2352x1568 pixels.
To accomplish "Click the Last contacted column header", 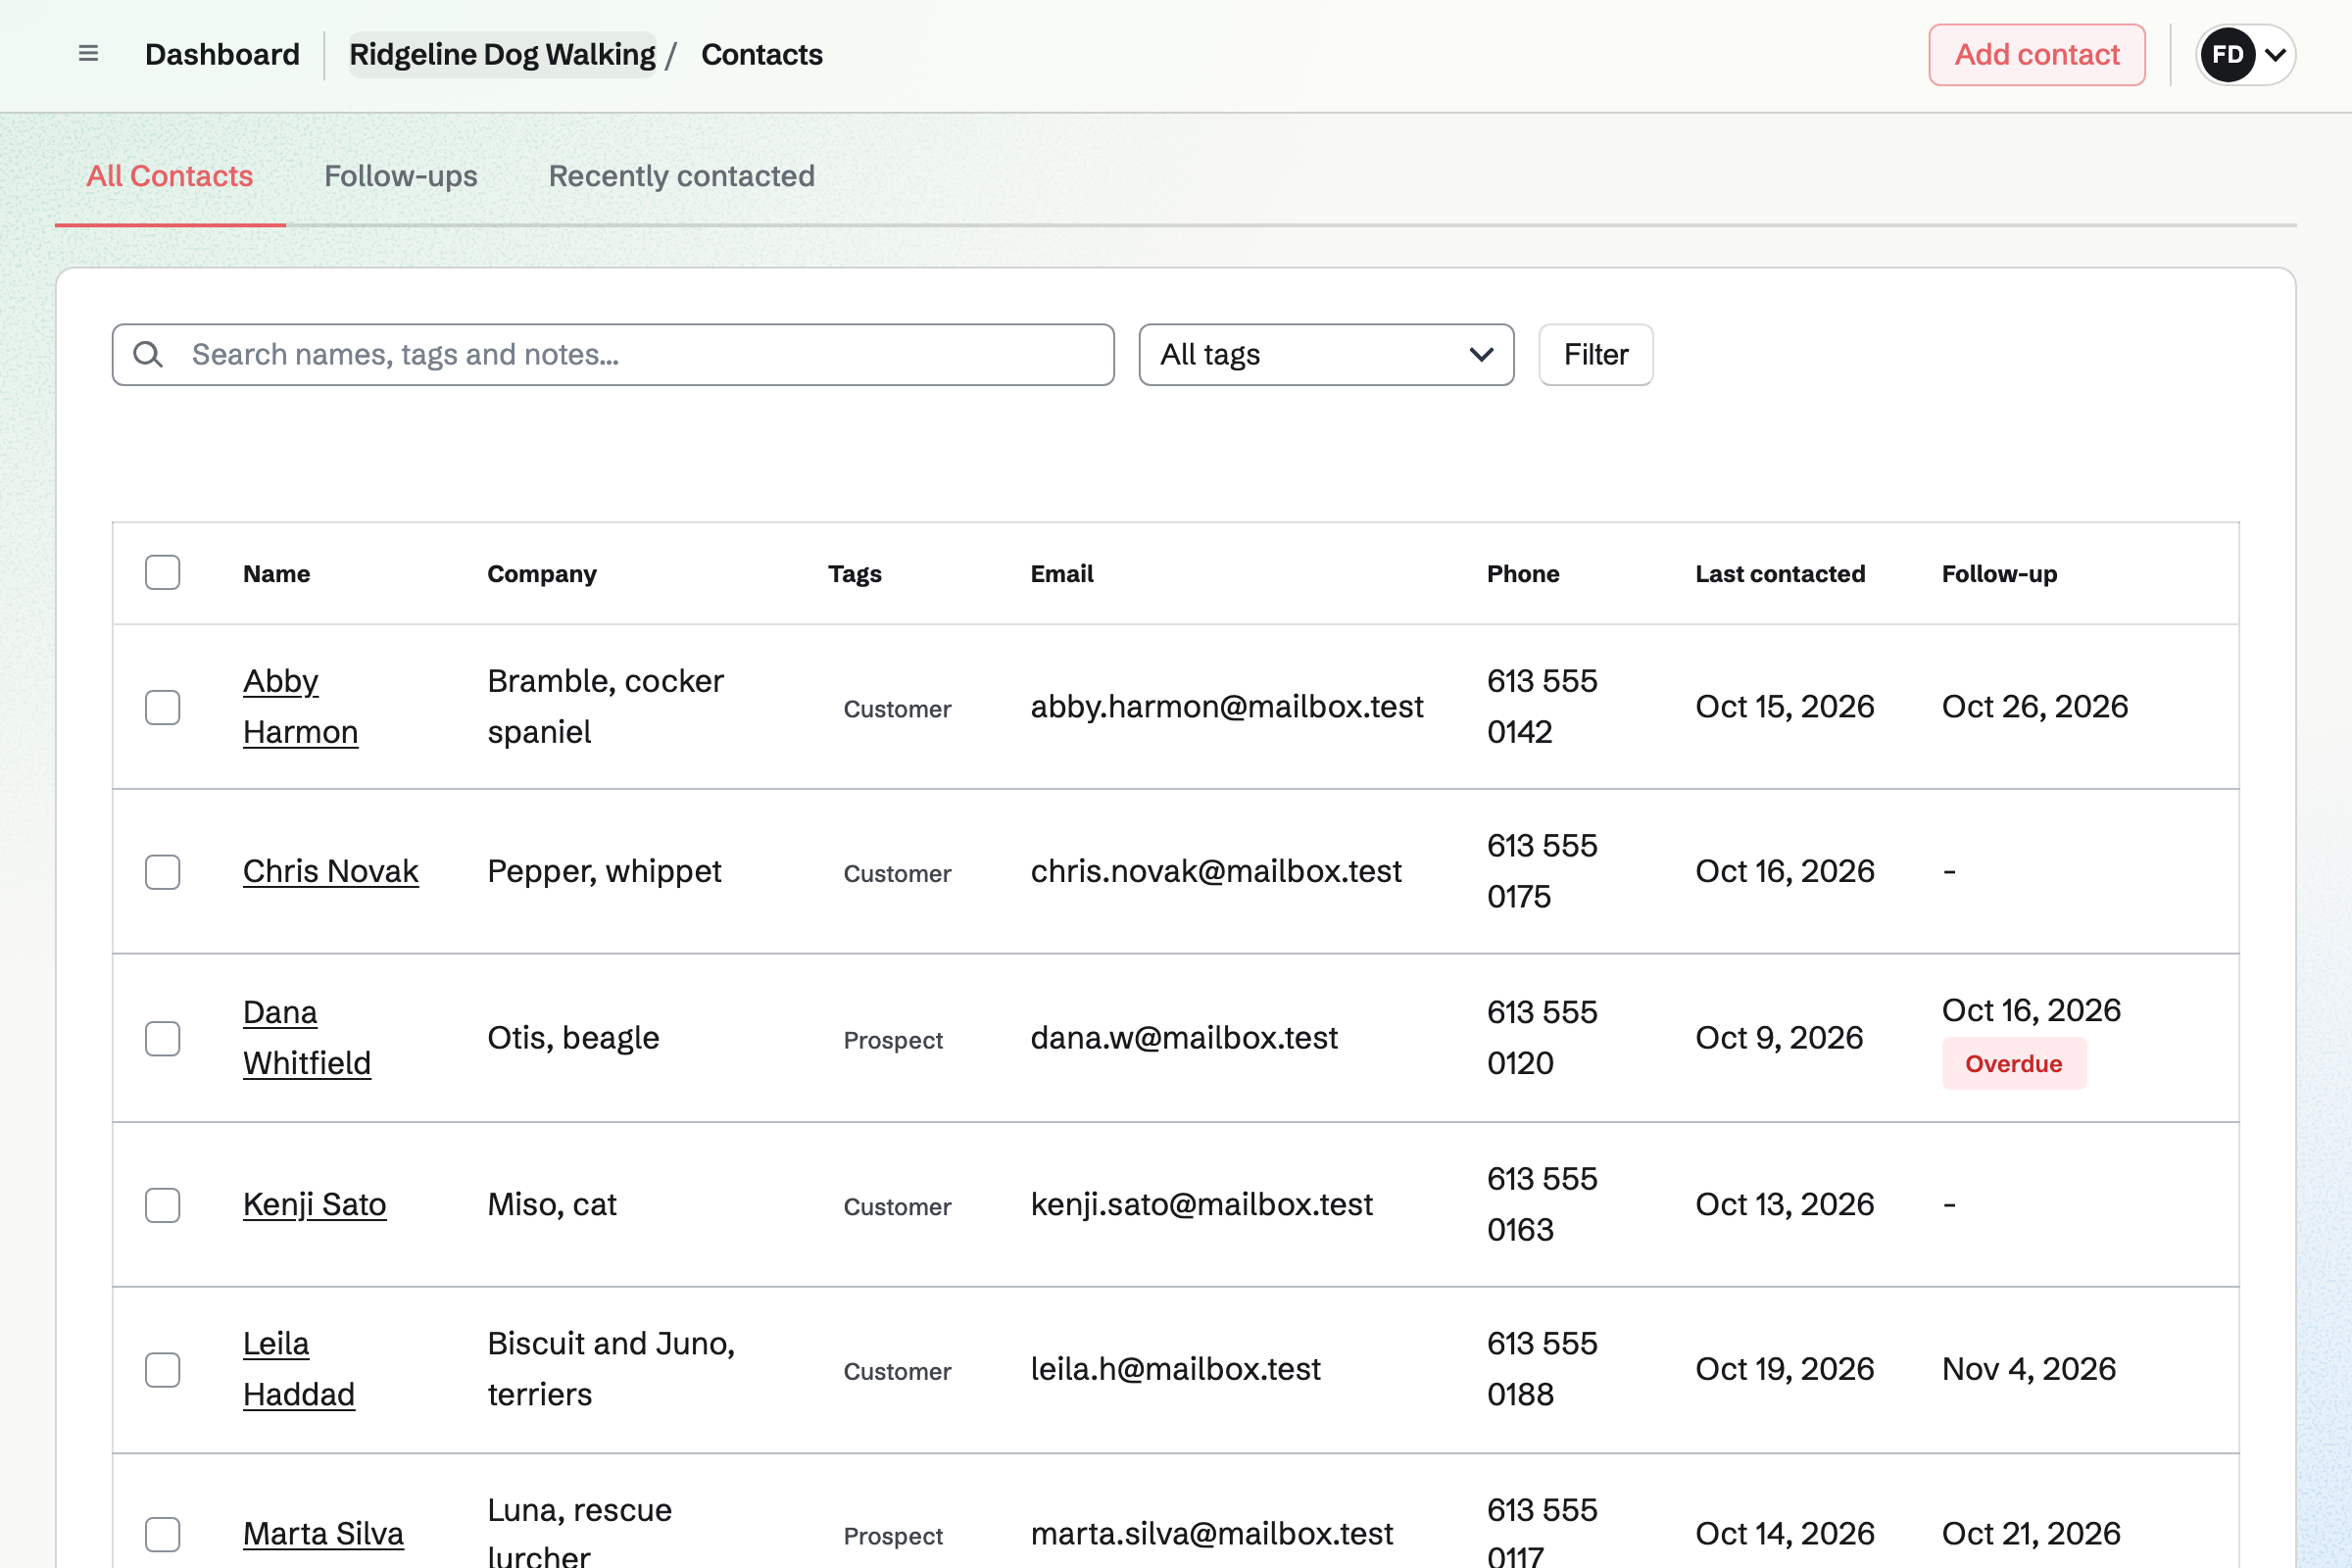I will 1780,573.
